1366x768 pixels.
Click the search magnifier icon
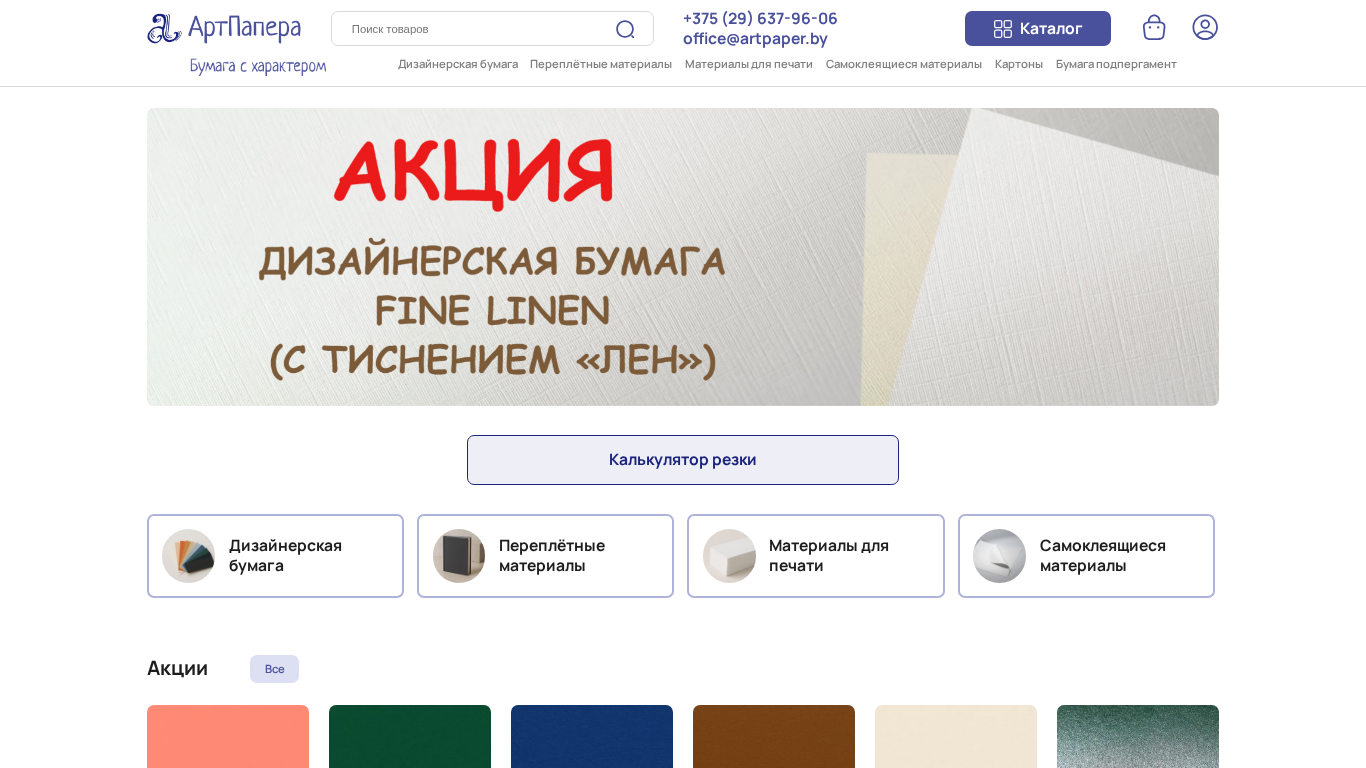point(625,29)
